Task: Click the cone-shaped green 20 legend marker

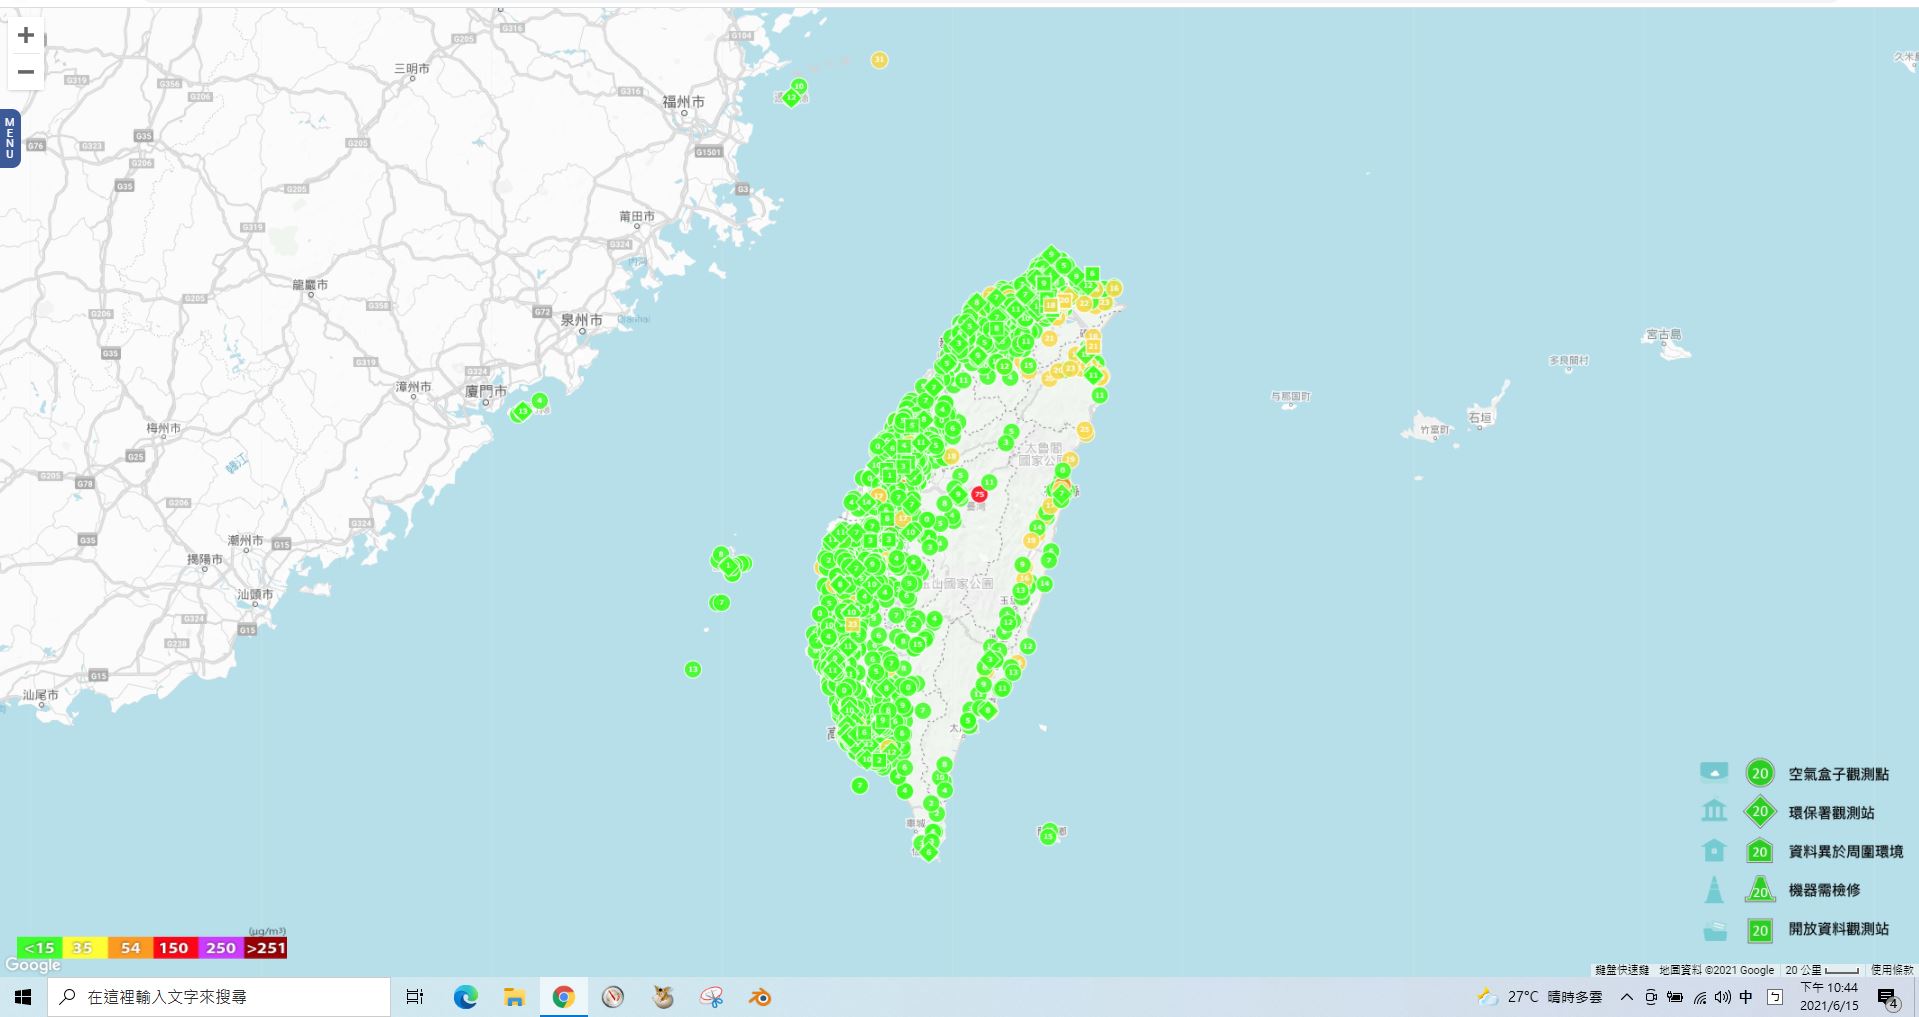Action: pyautogui.click(x=1760, y=889)
